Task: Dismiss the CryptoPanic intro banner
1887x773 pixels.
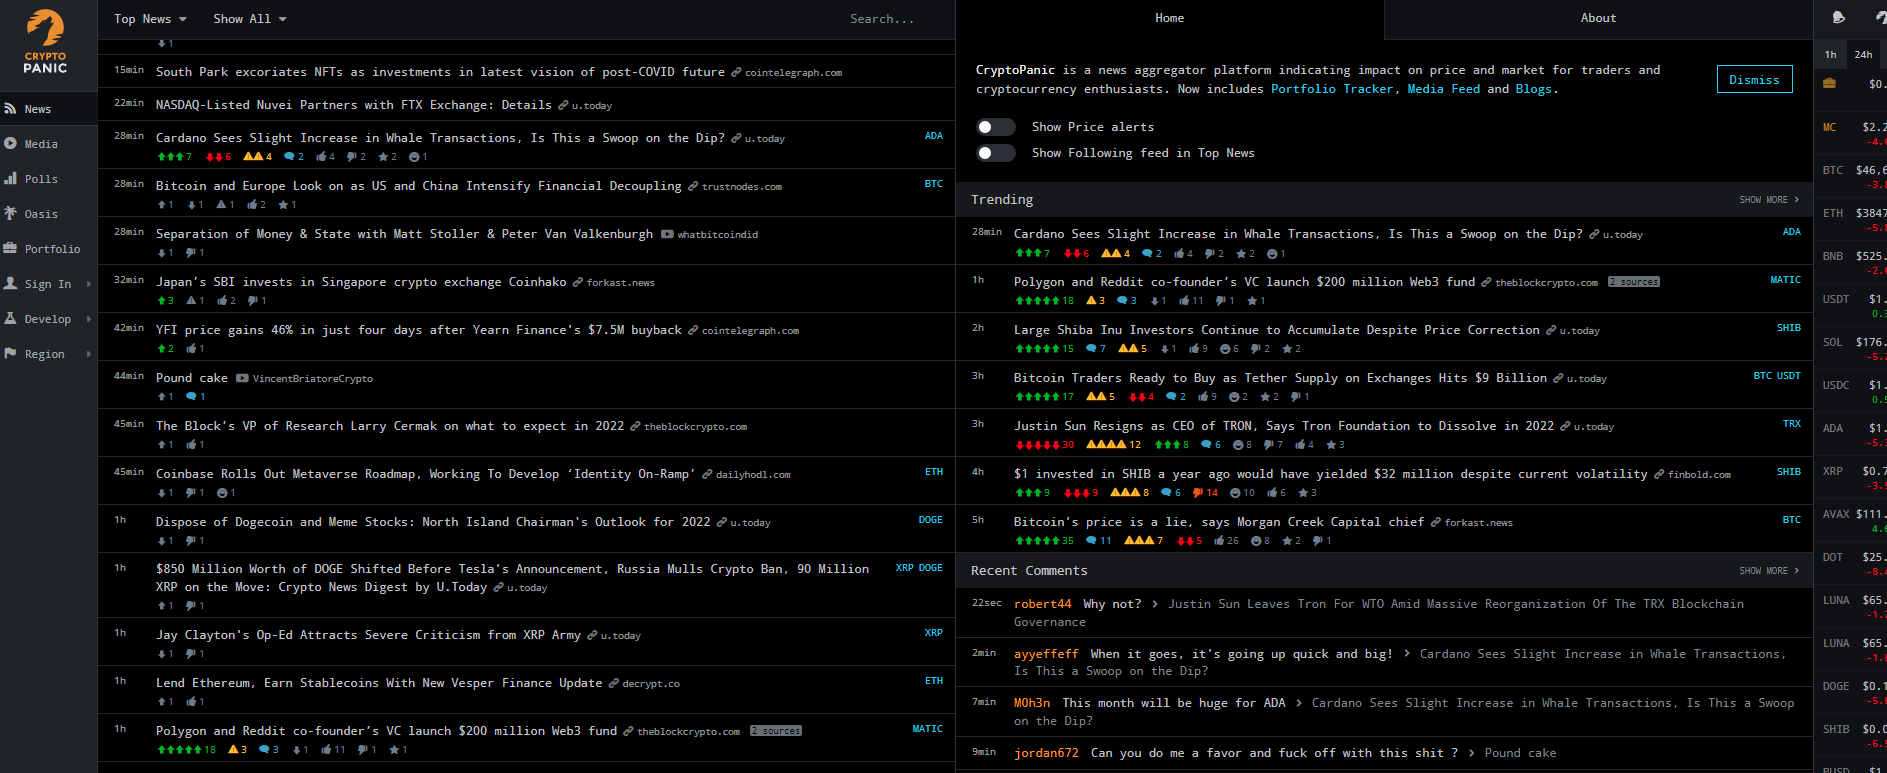Action: (1754, 80)
